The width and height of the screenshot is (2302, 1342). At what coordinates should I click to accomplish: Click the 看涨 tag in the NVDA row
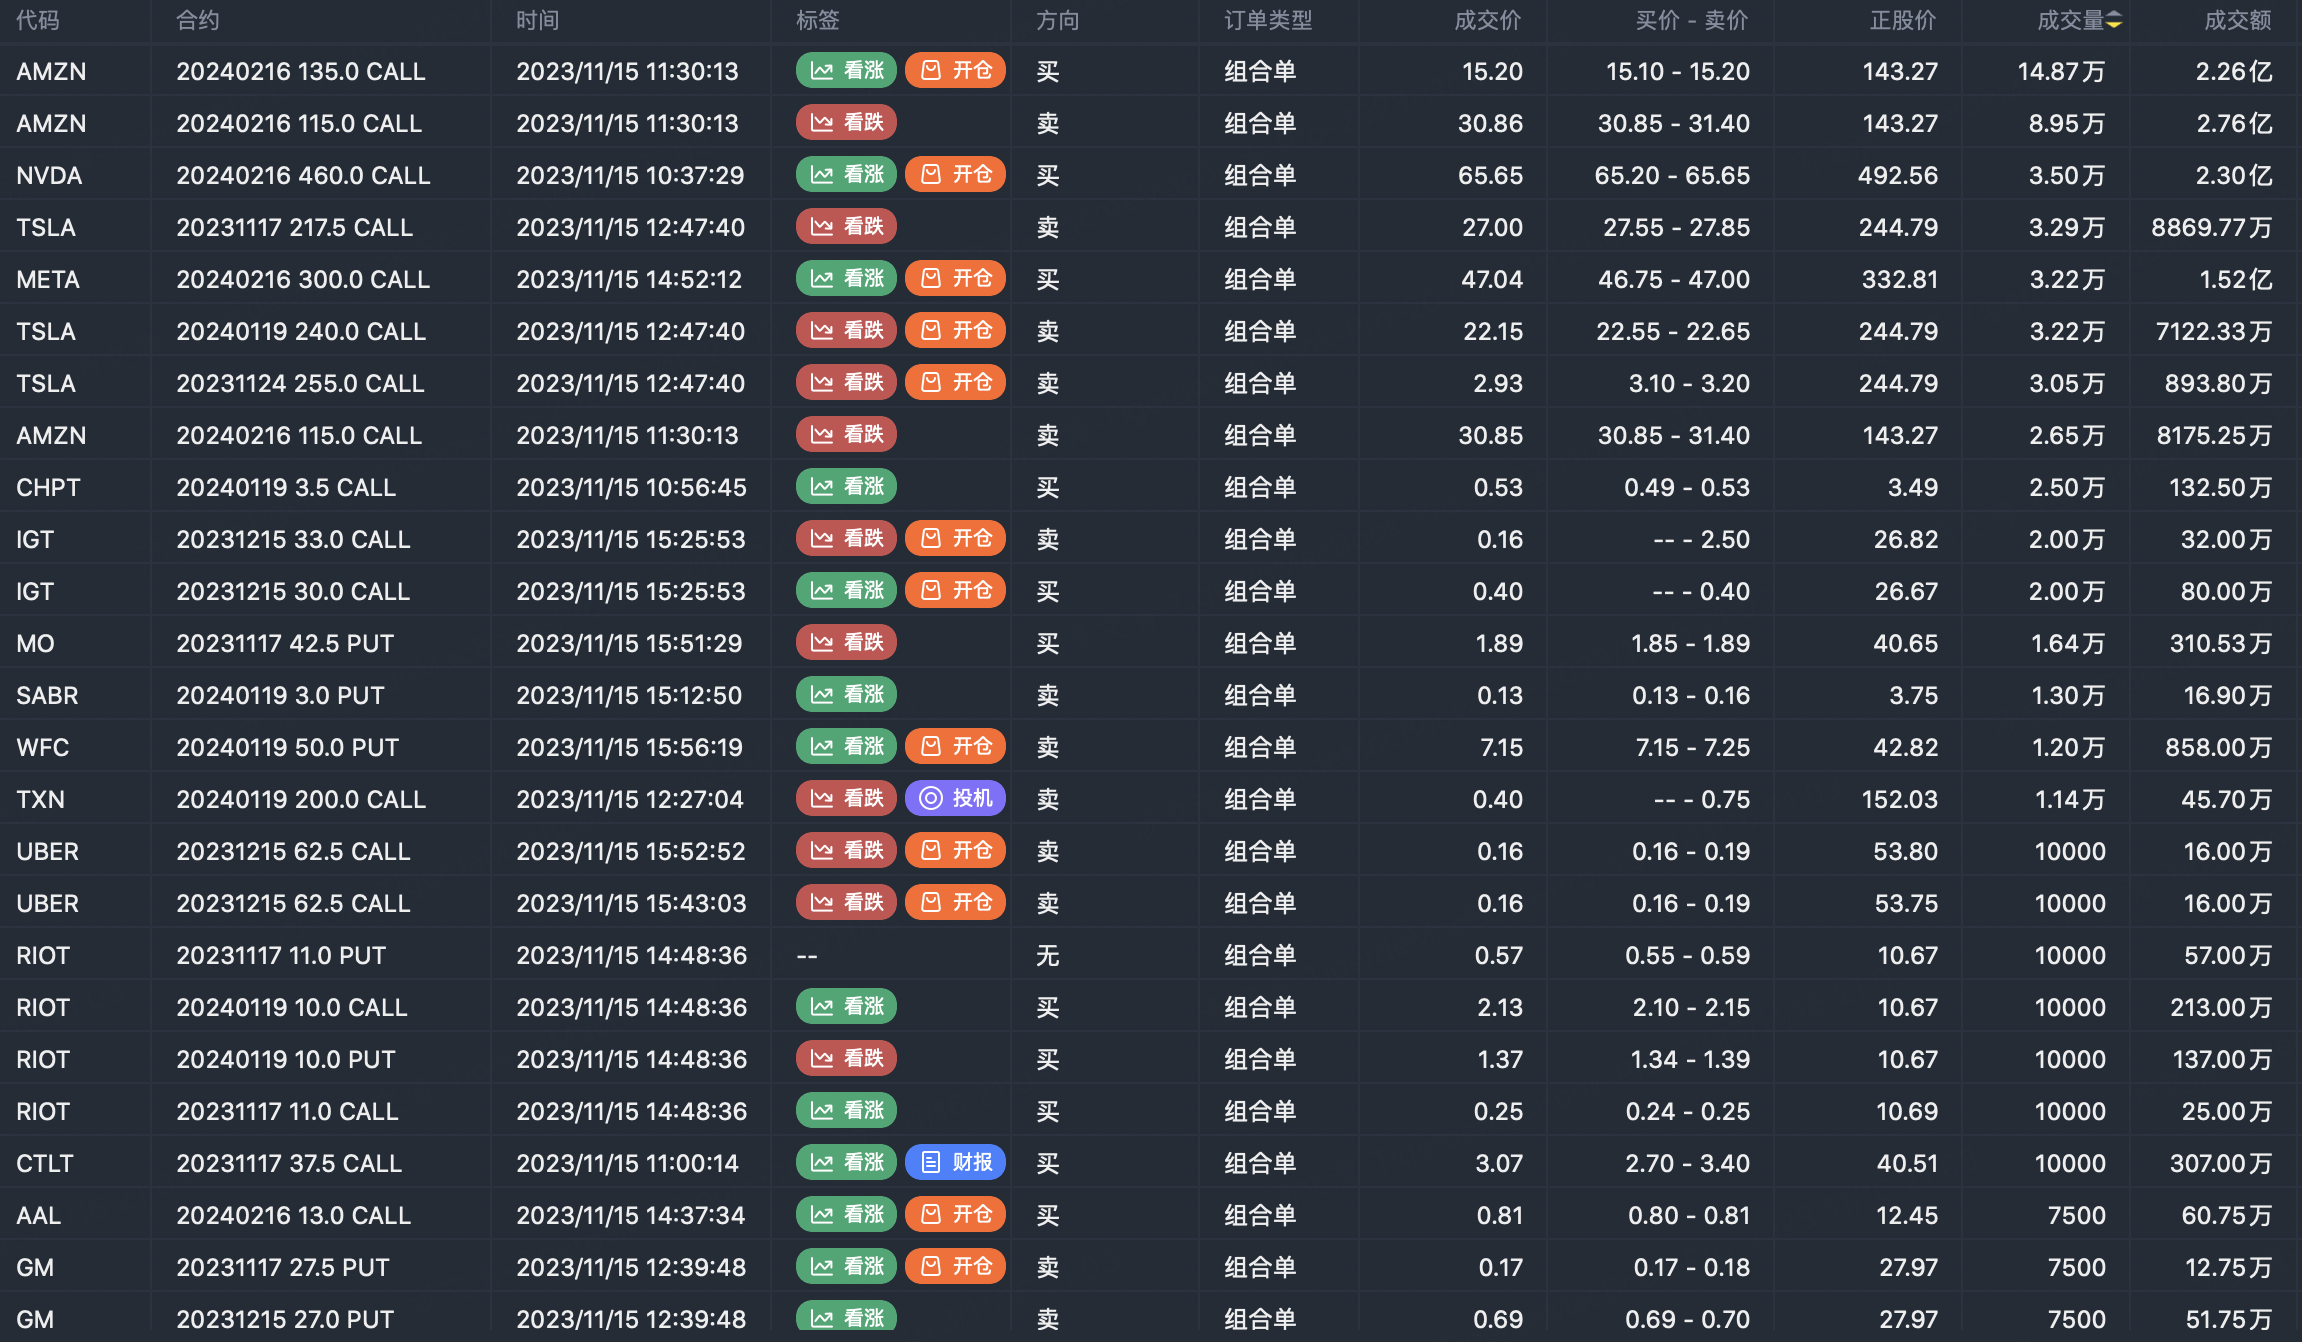[846, 175]
